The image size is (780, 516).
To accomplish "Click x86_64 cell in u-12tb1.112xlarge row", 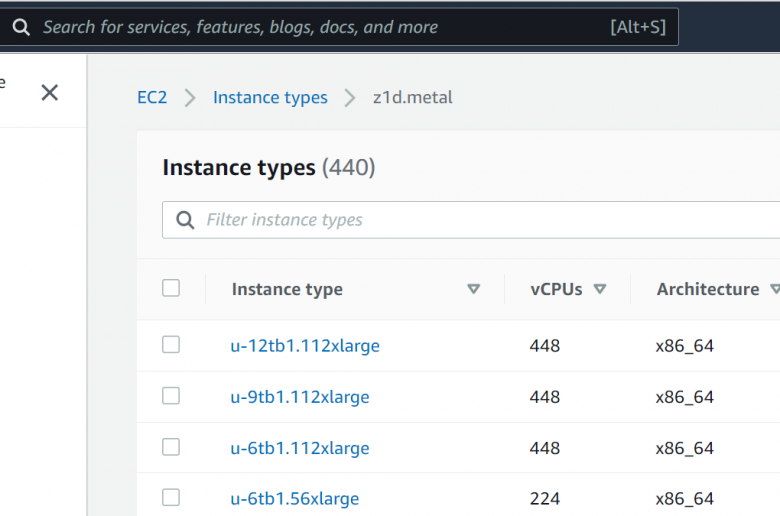I will (x=684, y=346).
